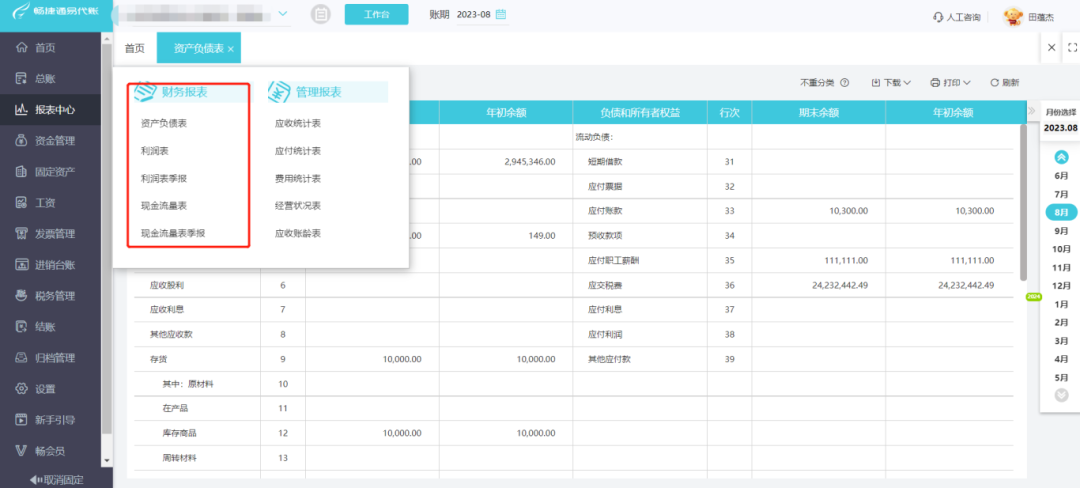Switch to the 首页 tab
This screenshot has width=1080, height=488.
pyautogui.click(x=135, y=48)
